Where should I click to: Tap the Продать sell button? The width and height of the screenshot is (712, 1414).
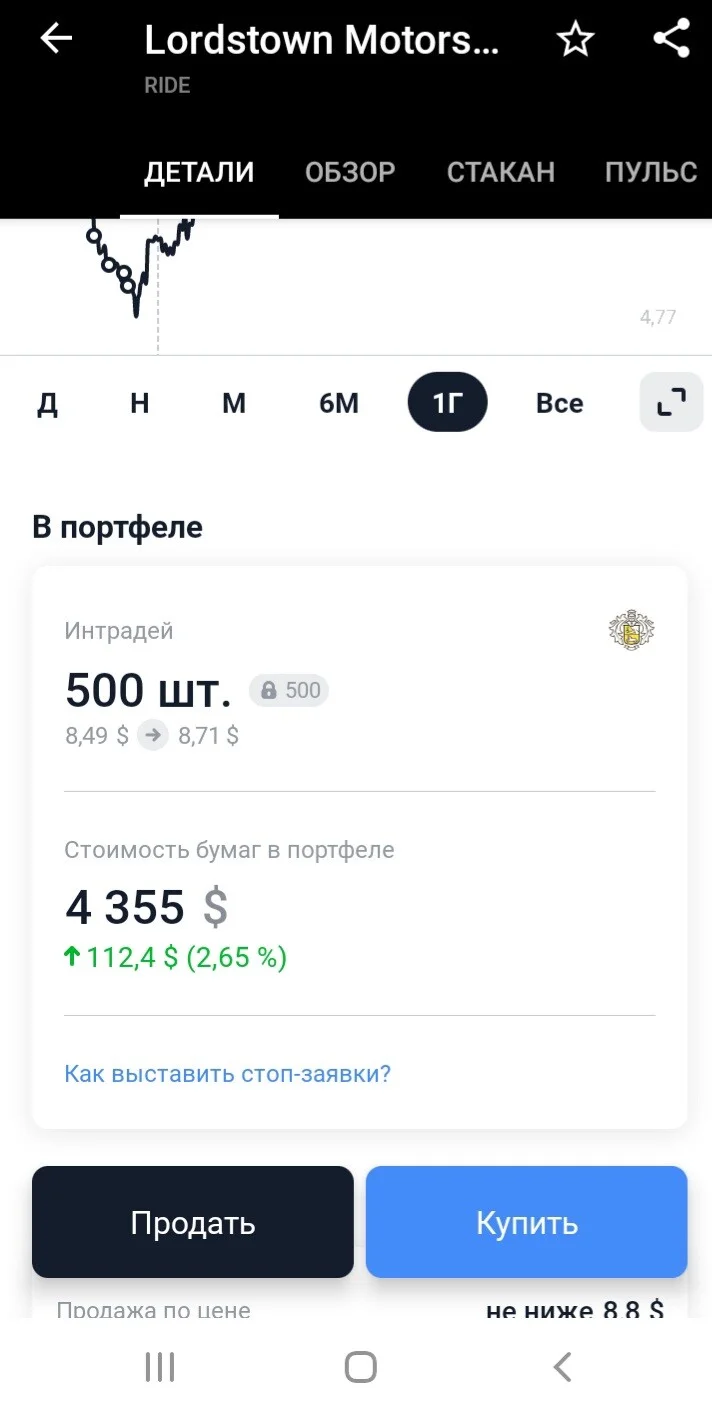click(x=193, y=1222)
